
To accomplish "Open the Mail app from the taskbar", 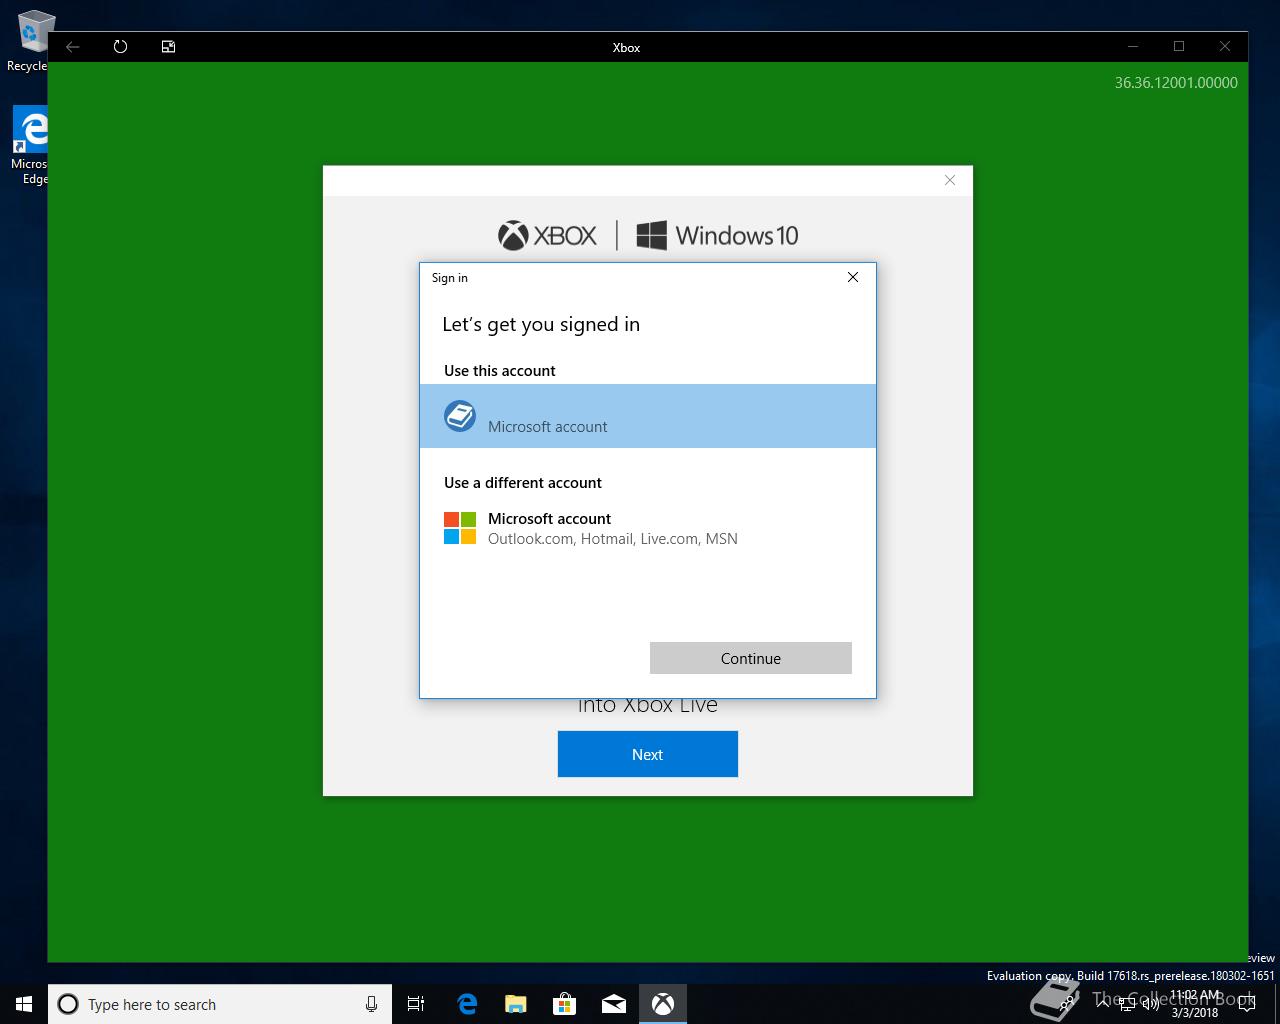I will 613,1004.
